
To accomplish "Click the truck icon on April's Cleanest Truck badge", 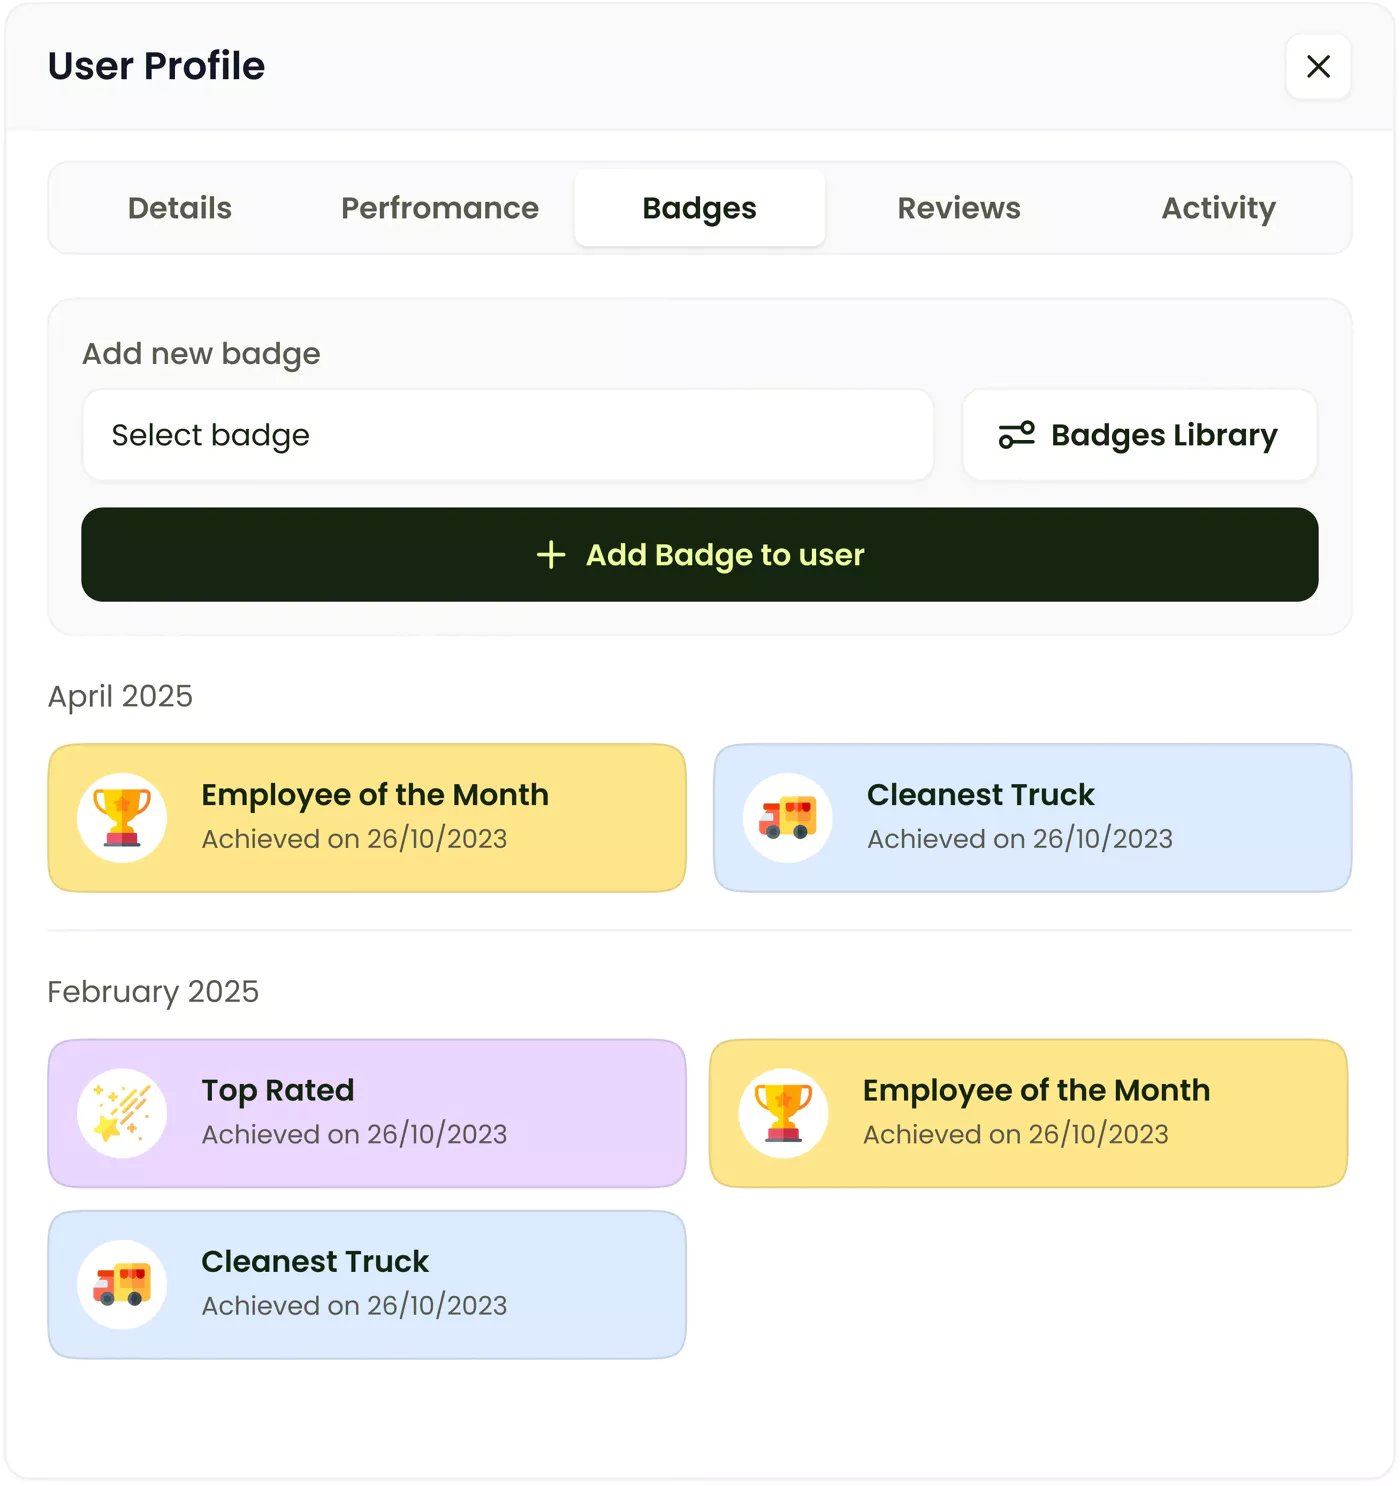I will (x=787, y=817).
